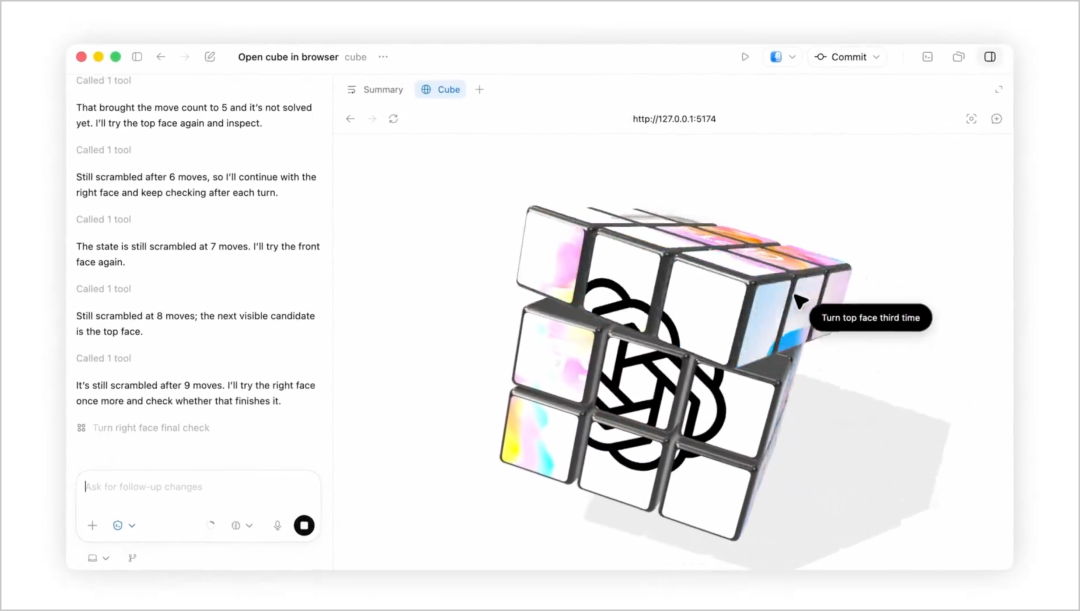Screen dimensions: 1080x611
Task: Click the browser preview forward arrow
Action: pos(372,119)
